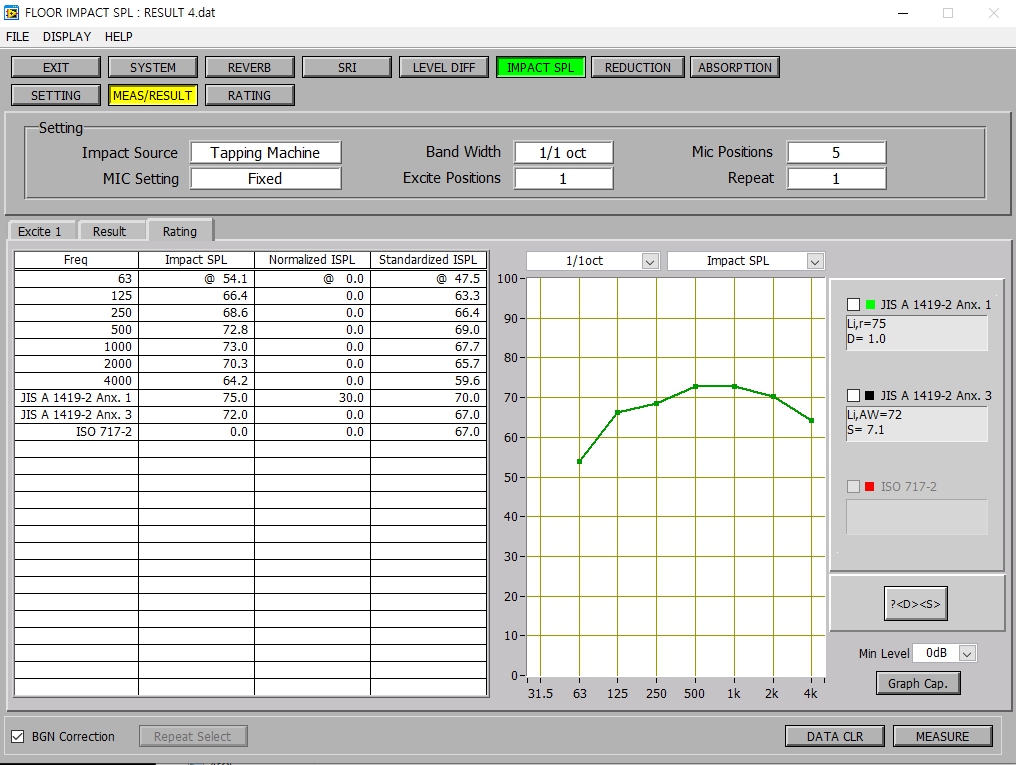Click the EXIT button
The image size is (1016, 765).
point(56,67)
